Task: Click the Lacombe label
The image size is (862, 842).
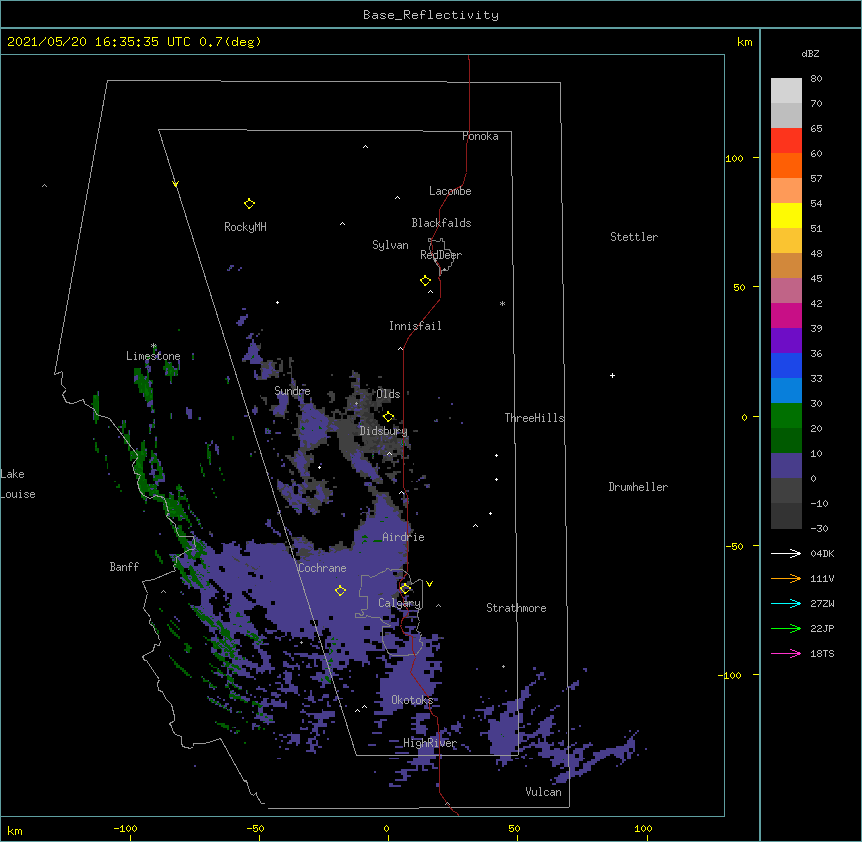Action: click(450, 191)
